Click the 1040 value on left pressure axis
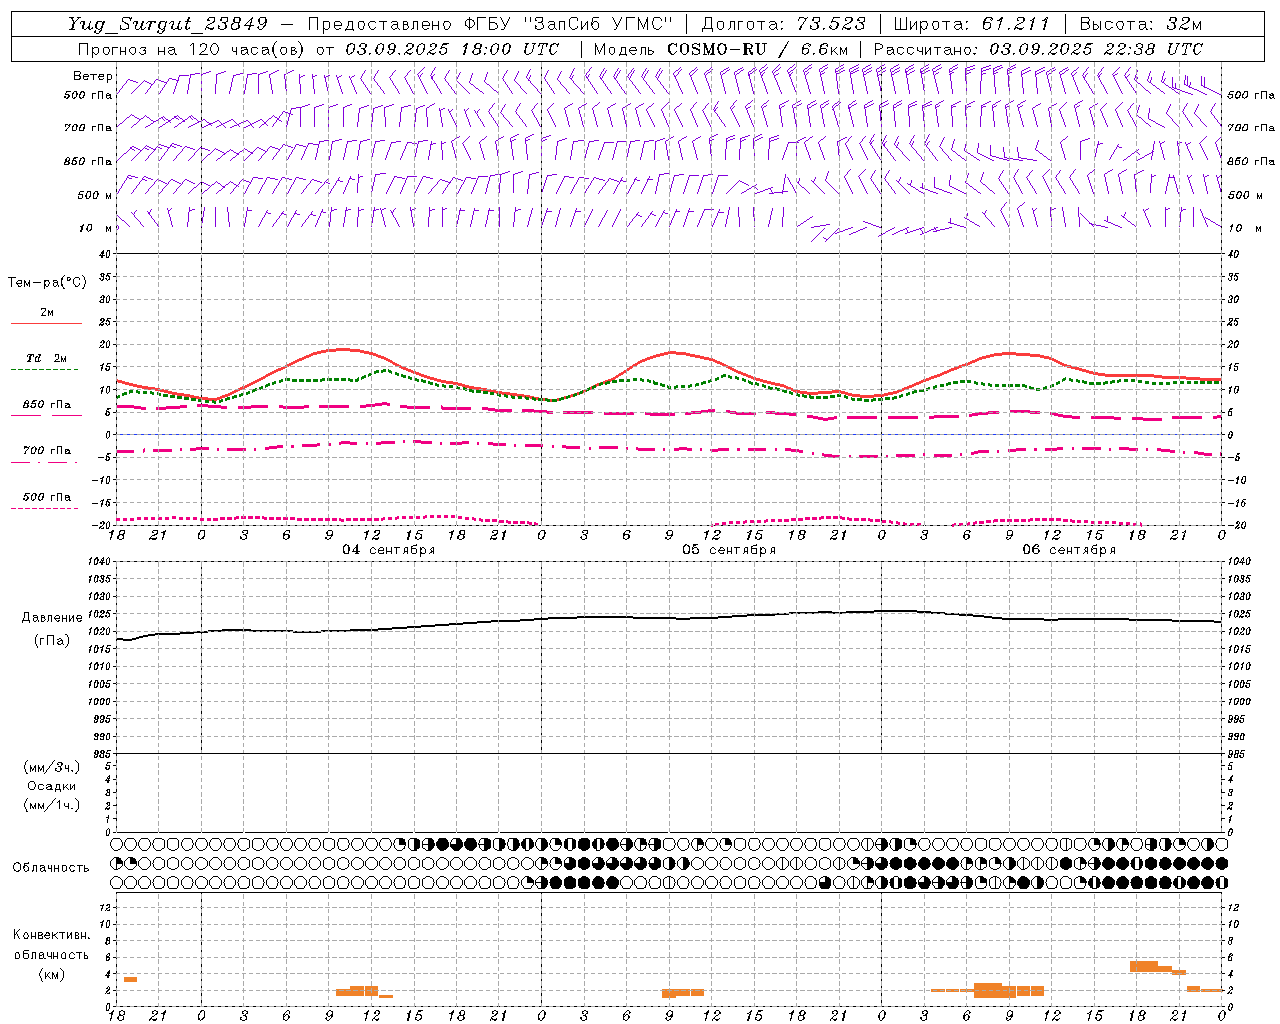 97,562
